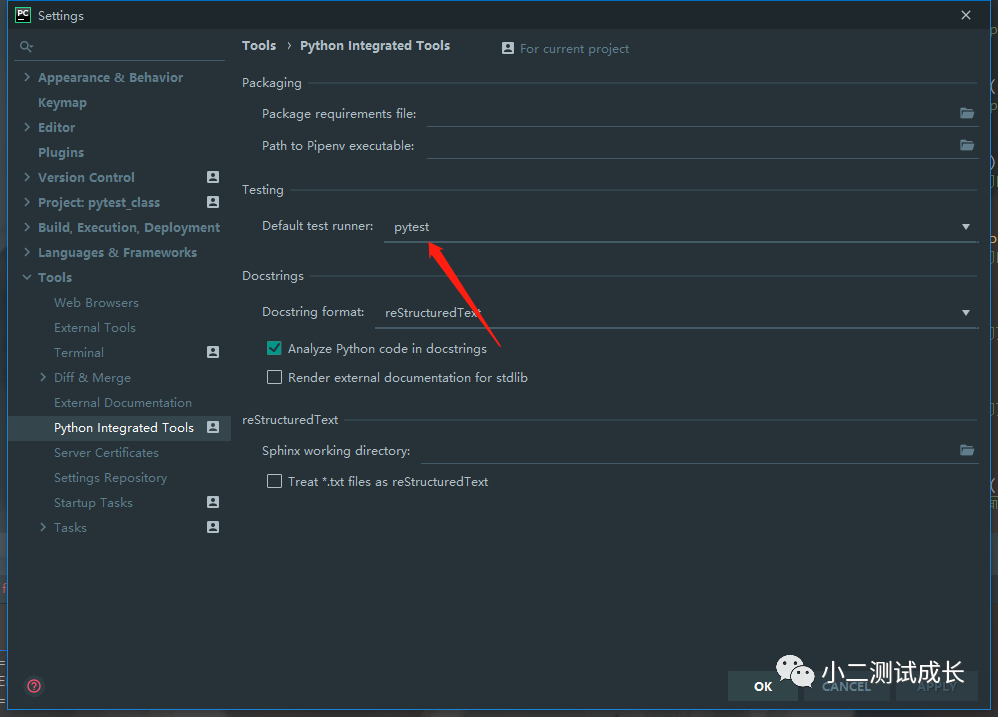The width and height of the screenshot is (998, 717).
Task: Click the Package requirements file text field
Action: click(690, 114)
